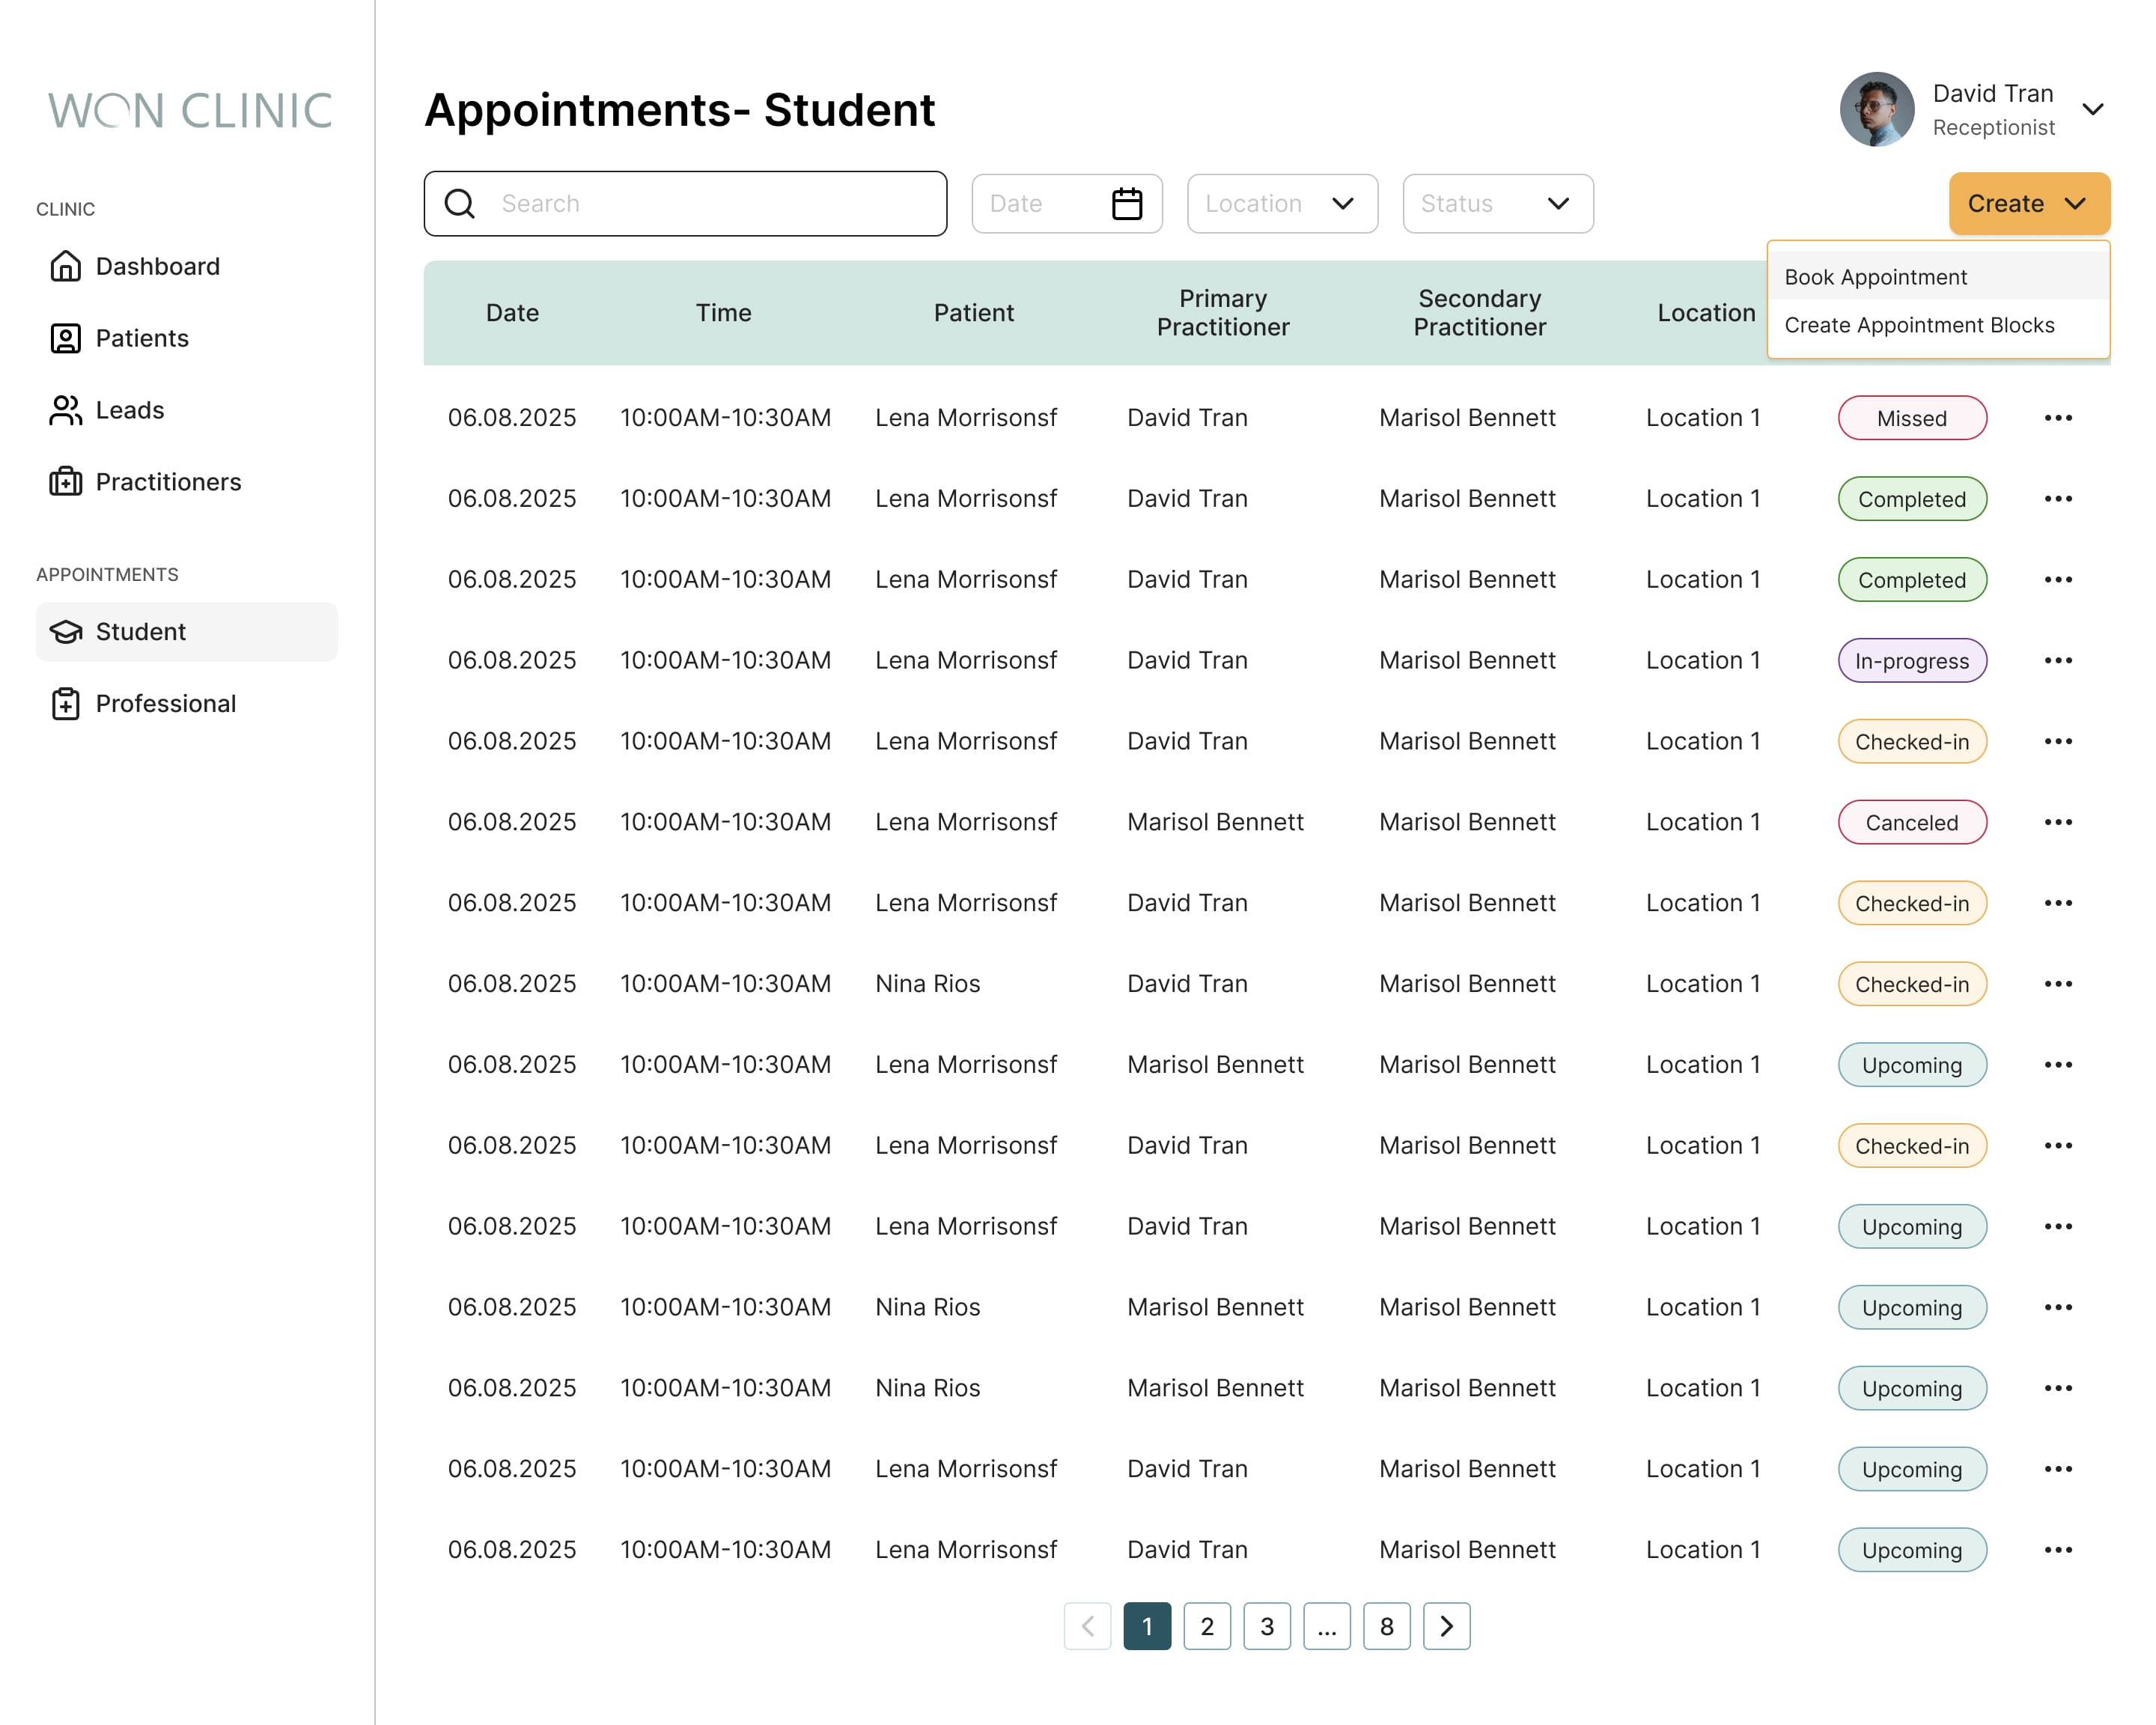Image resolution: width=2156 pixels, height=1725 pixels.
Task: Click the Professional clipboard icon
Action: (x=66, y=704)
